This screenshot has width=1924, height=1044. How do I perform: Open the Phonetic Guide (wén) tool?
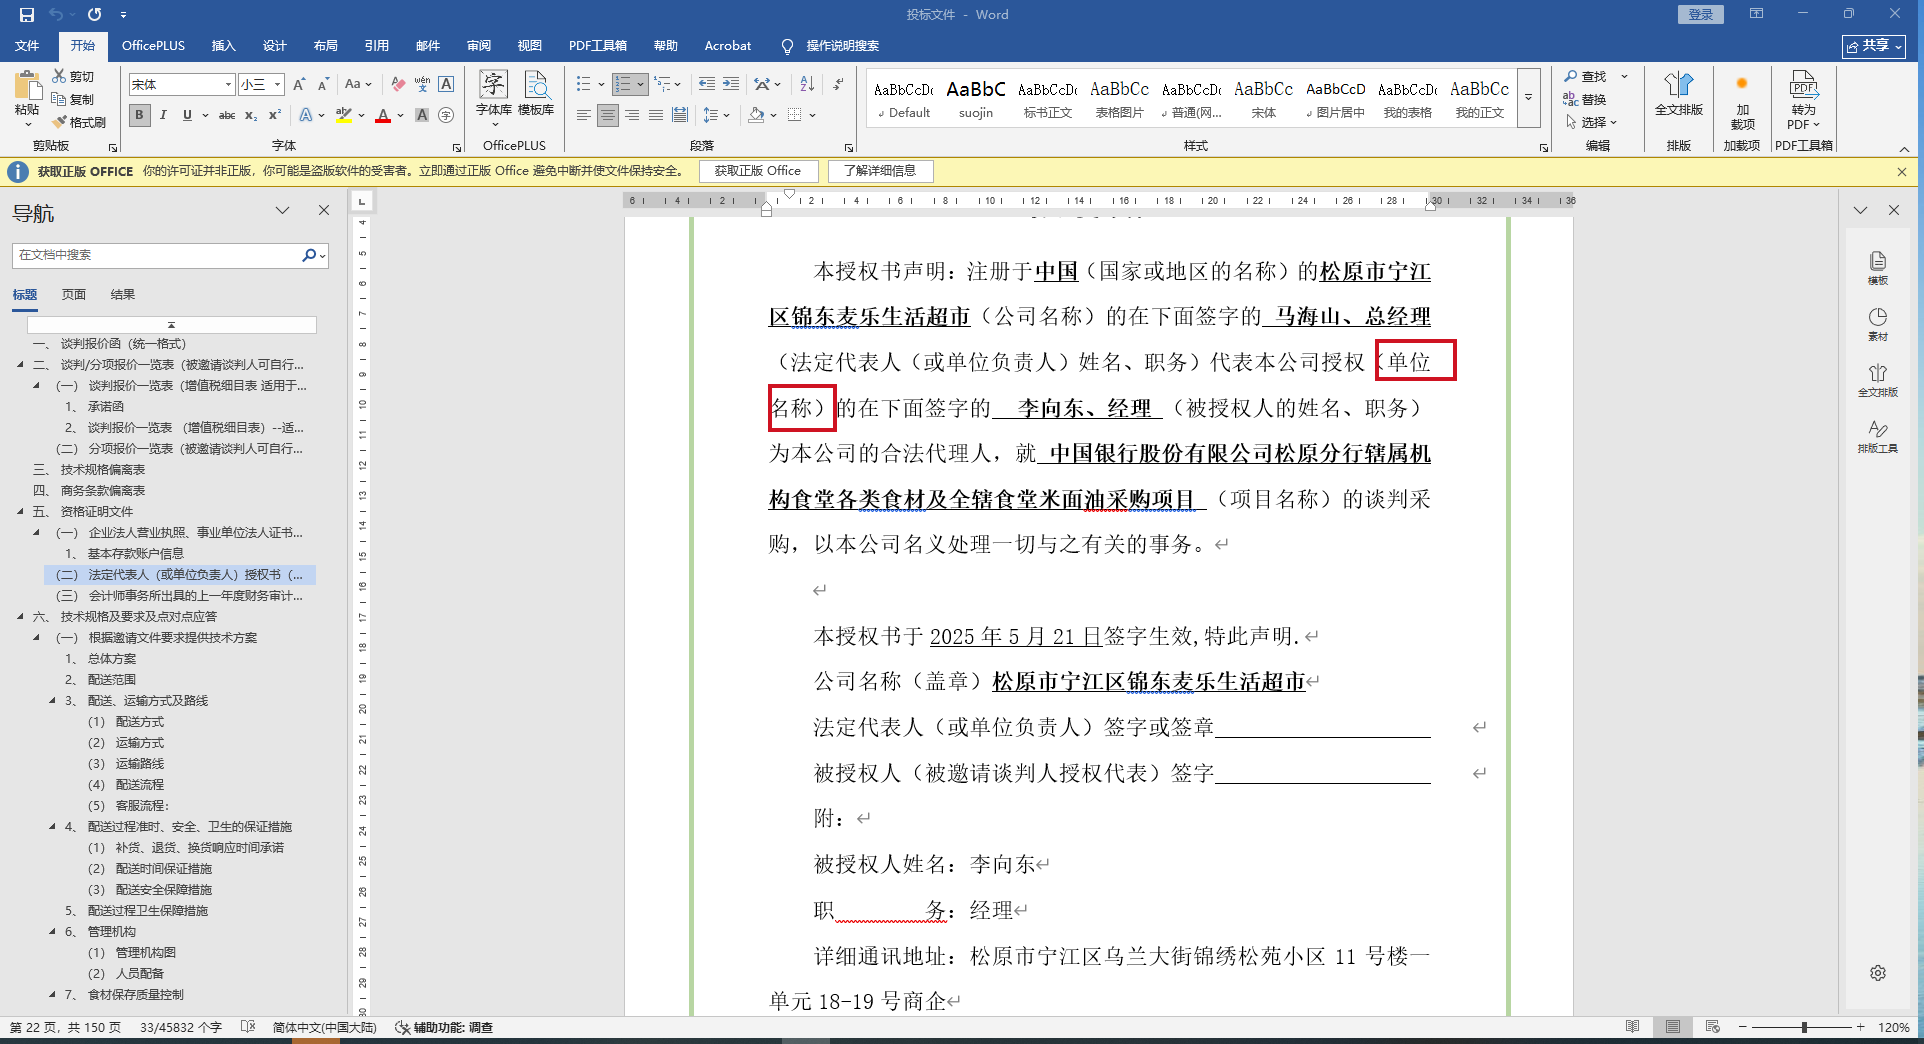coord(422,85)
